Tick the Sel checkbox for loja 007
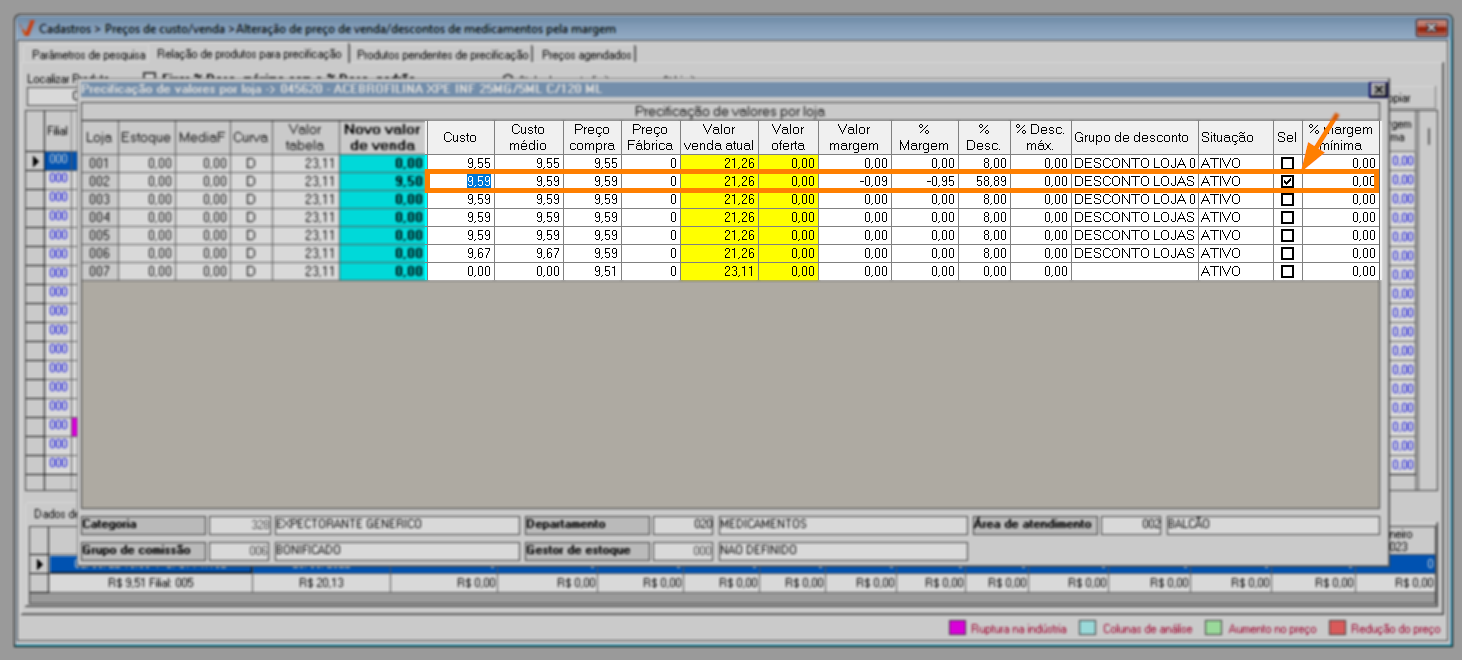1462x660 pixels. 1288,271
